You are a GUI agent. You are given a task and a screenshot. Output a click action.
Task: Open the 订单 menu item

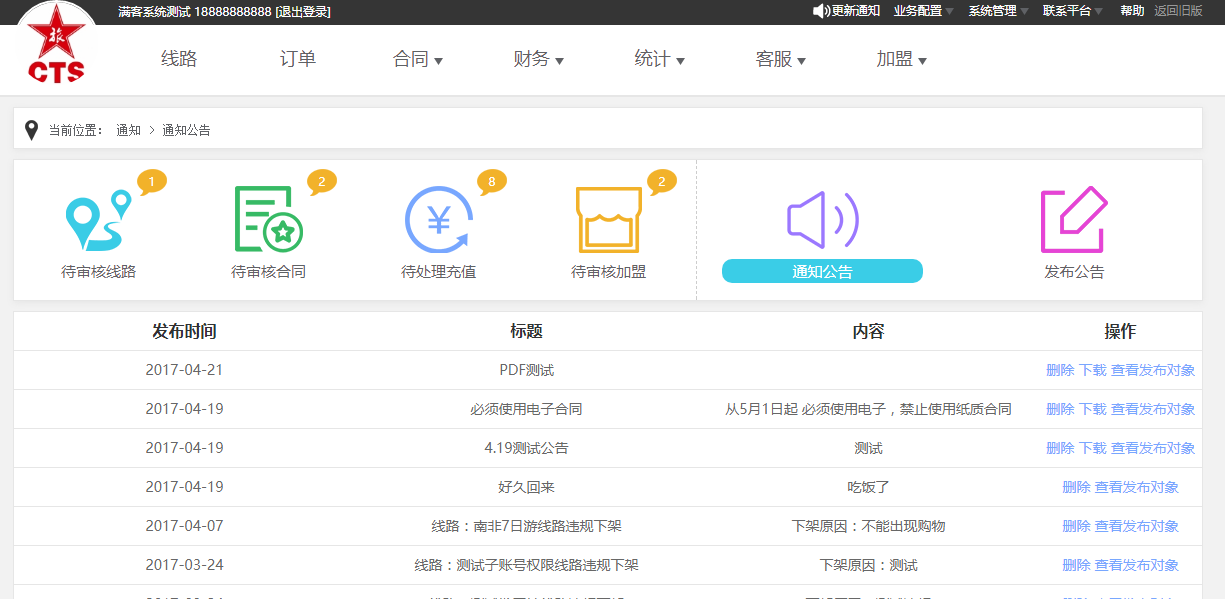tap(297, 60)
